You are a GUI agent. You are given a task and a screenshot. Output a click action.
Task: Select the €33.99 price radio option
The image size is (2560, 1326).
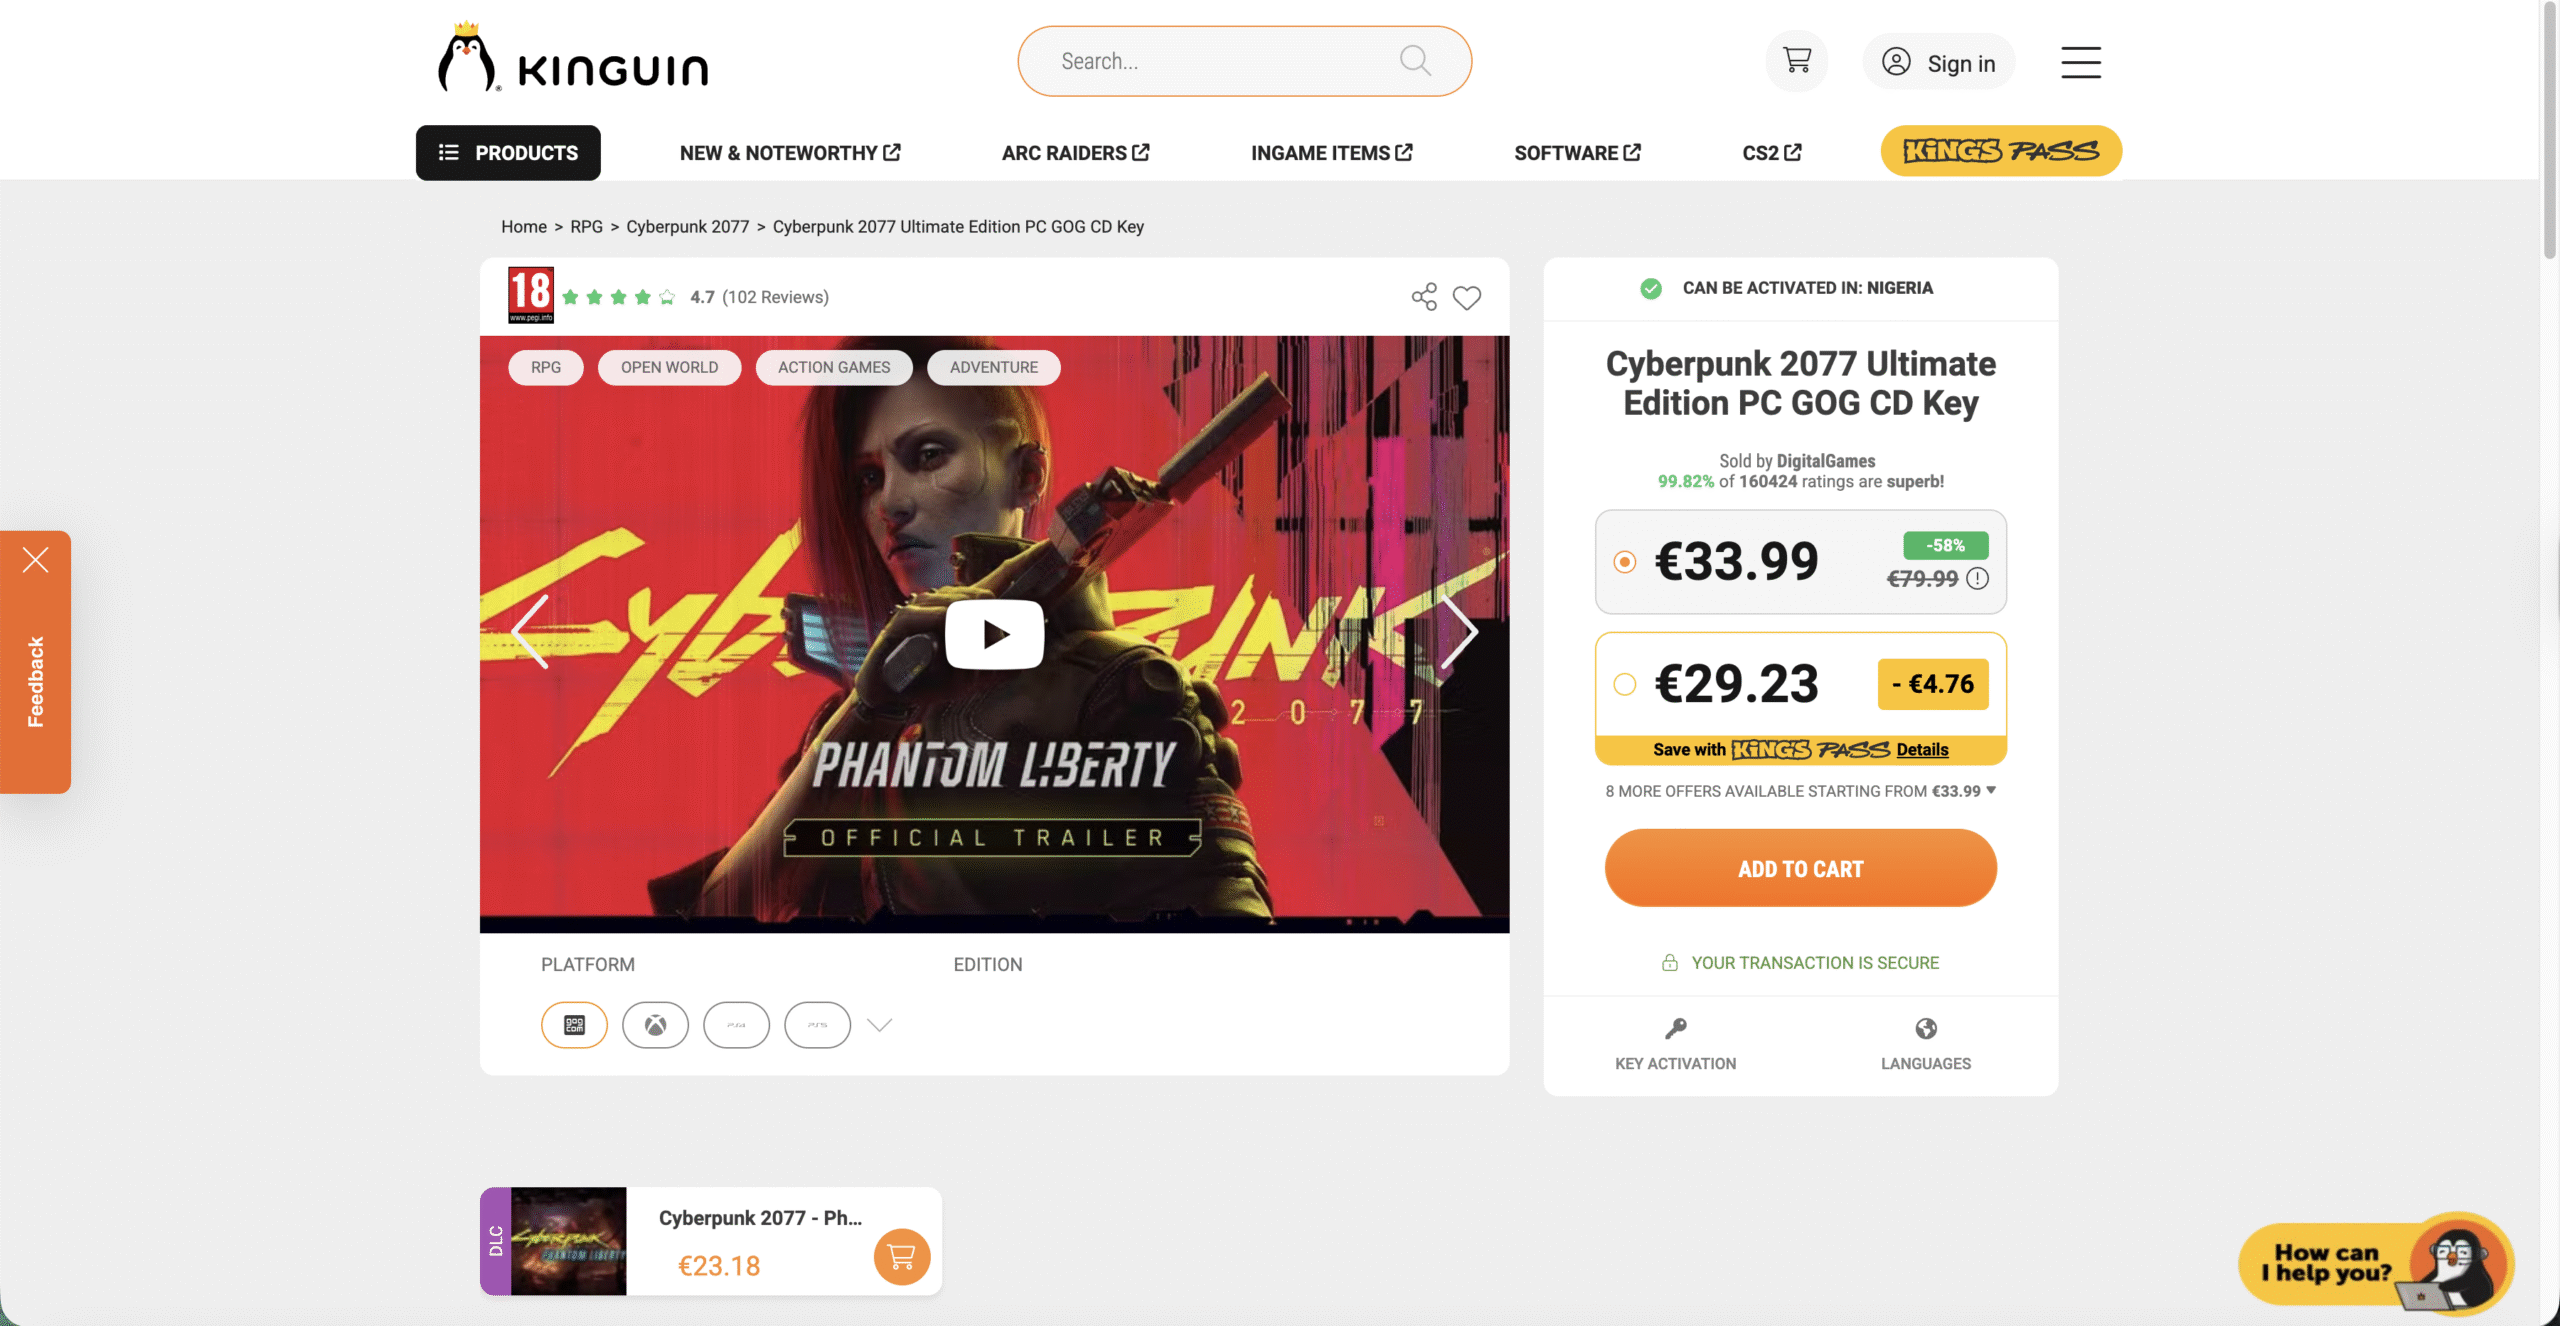pyautogui.click(x=1624, y=562)
